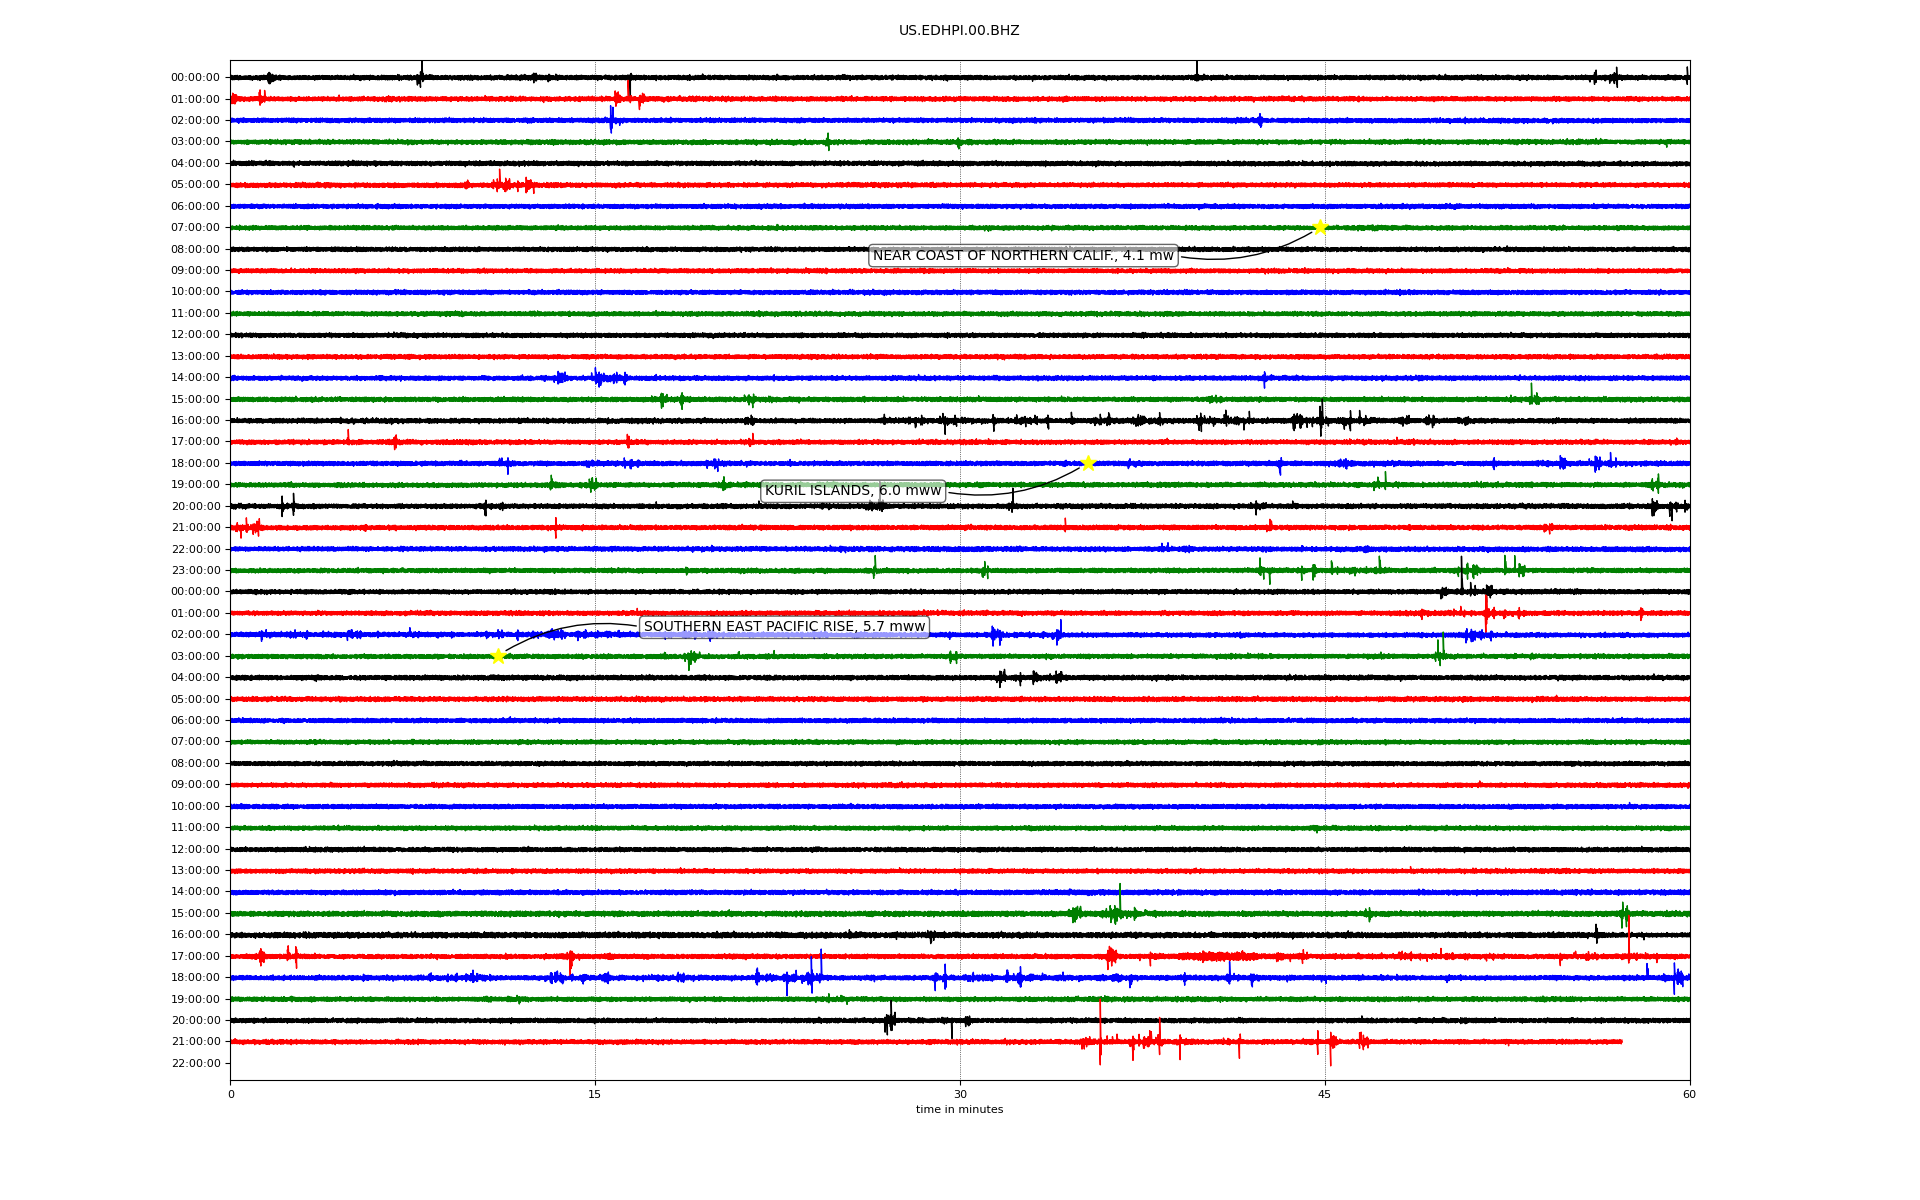The width and height of the screenshot is (1920, 1200).
Task: Click the 23:00:00 row label
Action: point(195,570)
